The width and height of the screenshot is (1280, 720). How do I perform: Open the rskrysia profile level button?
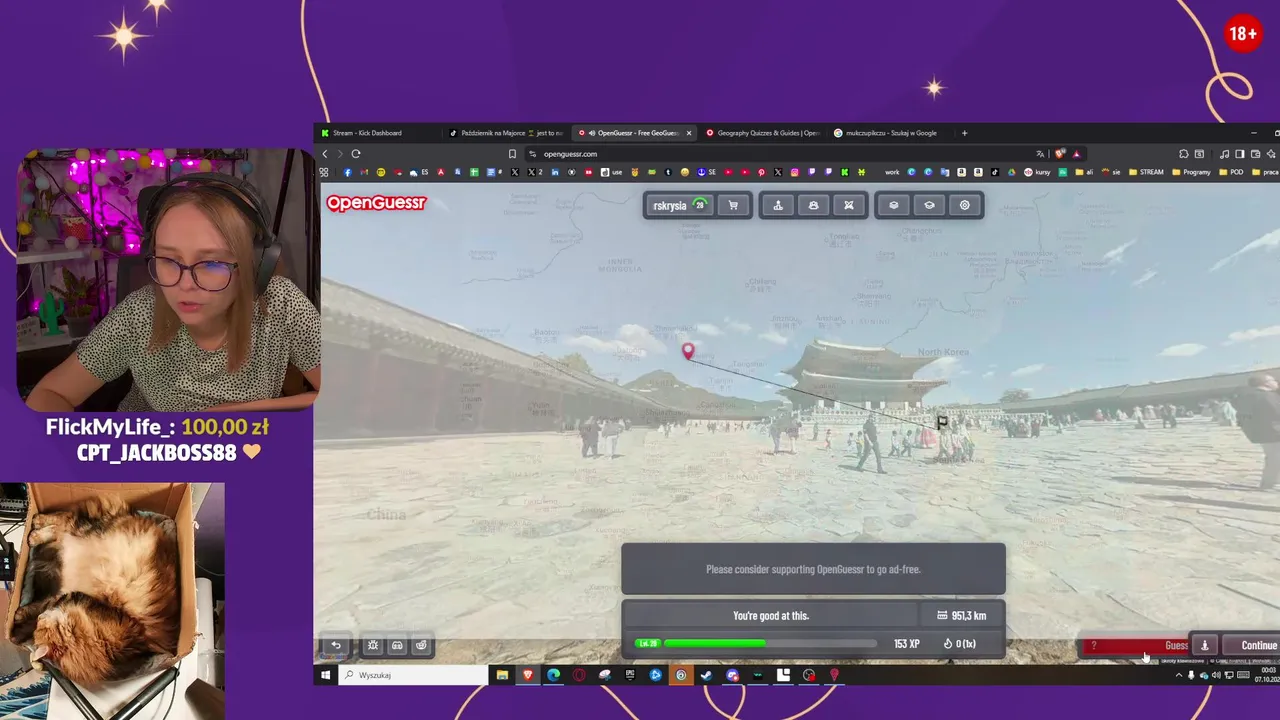point(680,205)
